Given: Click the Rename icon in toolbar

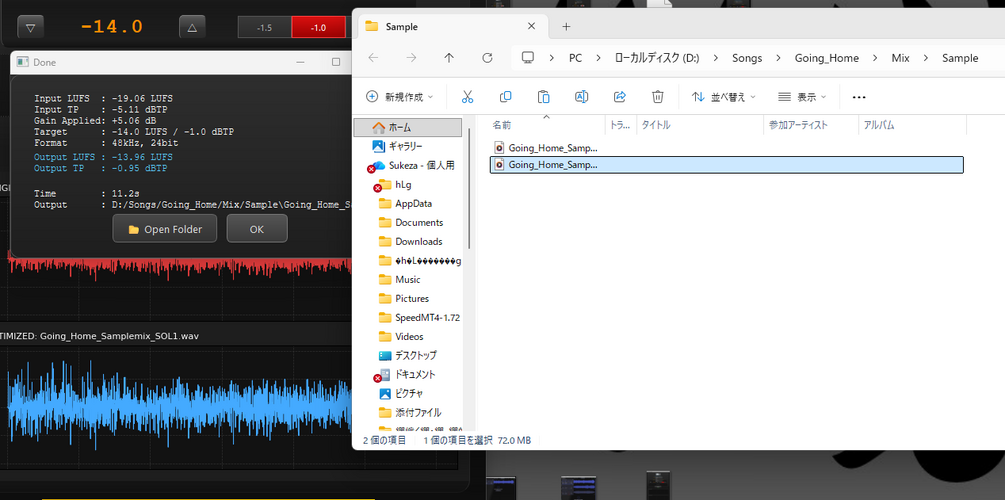Looking at the screenshot, I should 581,97.
